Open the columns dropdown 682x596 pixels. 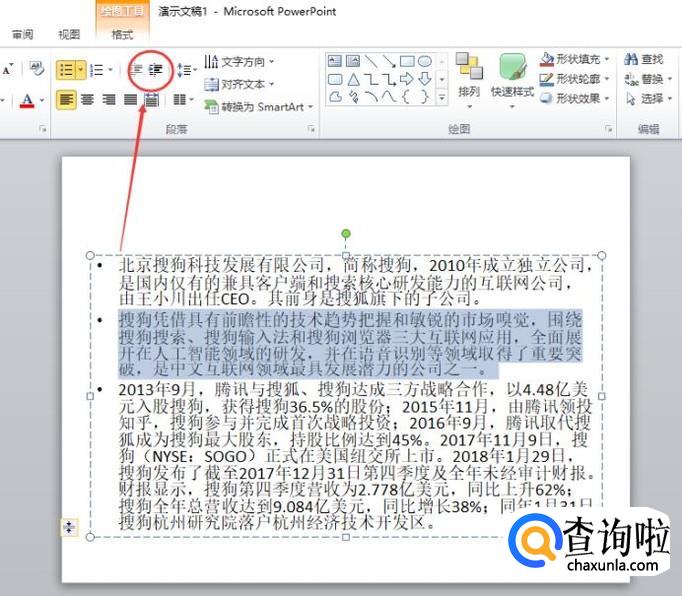(184, 100)
